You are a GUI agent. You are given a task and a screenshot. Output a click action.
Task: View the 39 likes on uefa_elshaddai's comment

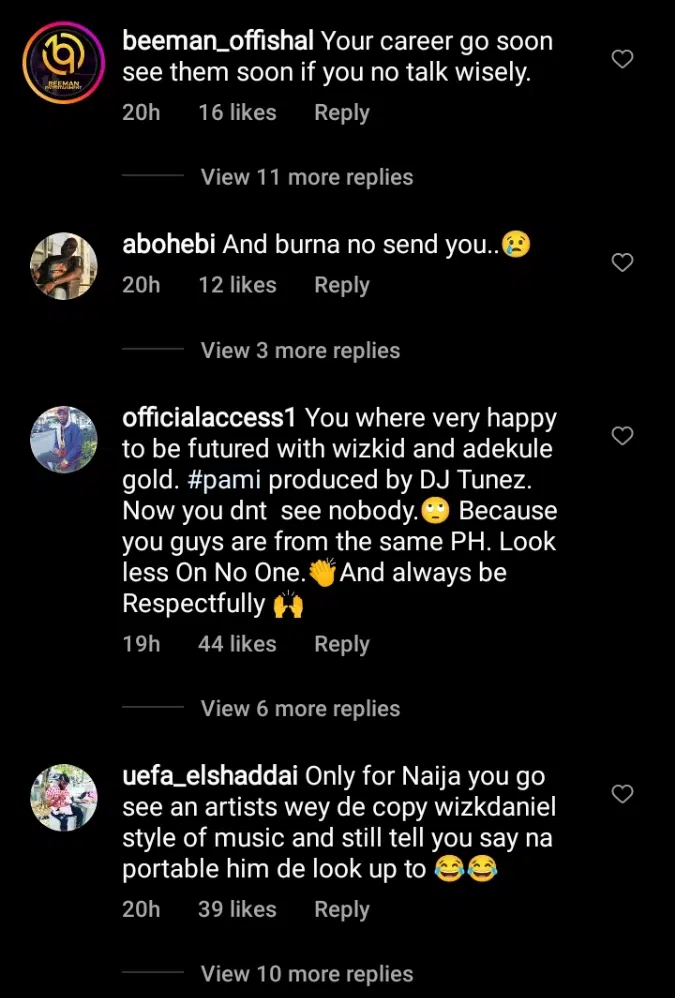237,910
